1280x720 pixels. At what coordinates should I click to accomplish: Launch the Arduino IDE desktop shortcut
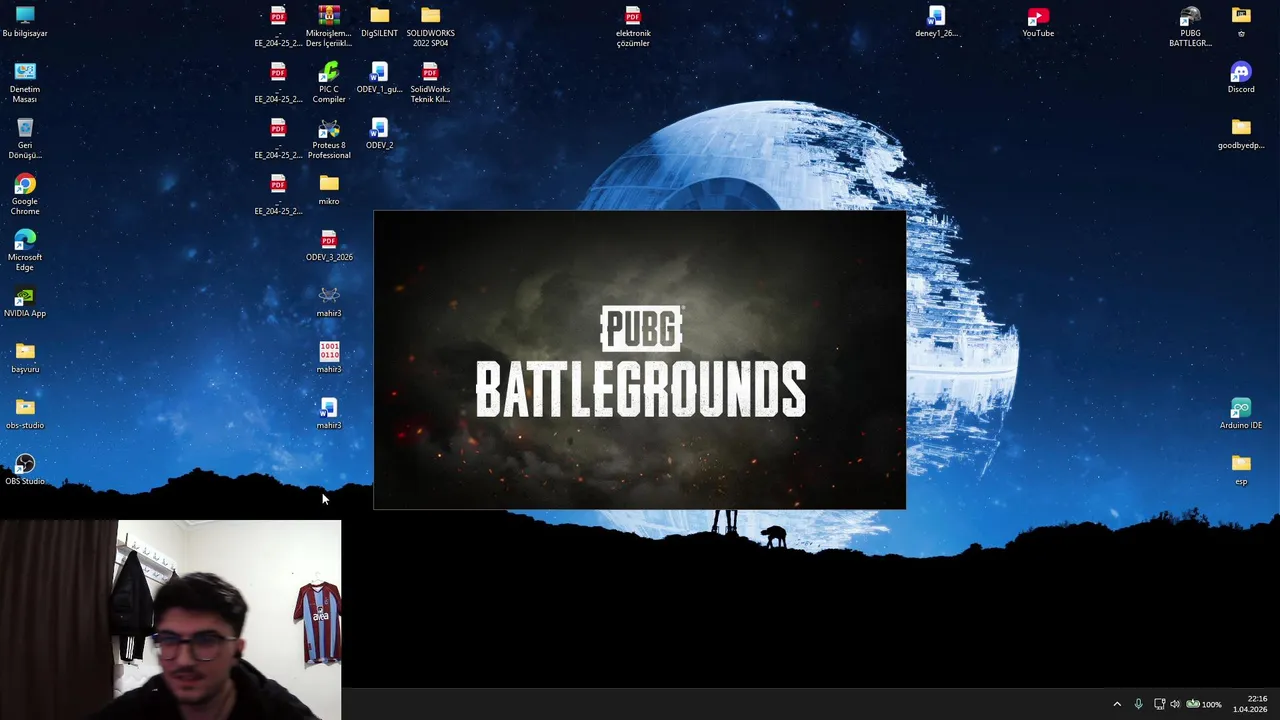[1241, 414]
